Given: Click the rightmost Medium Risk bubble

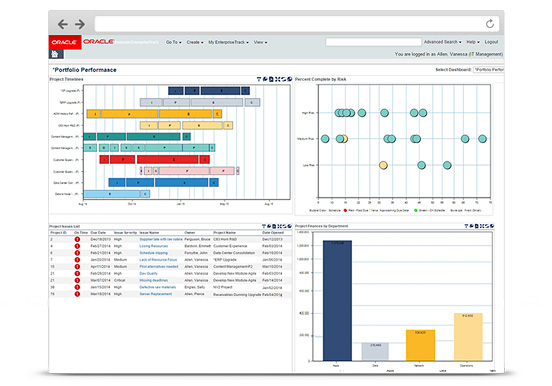Looking at the screenshot, I should 482,139.
